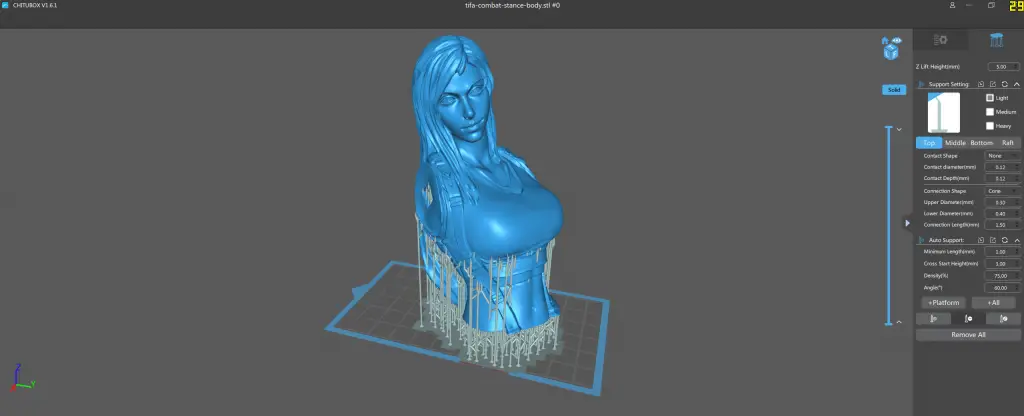Image resolution: width=1024 pixels, height=416 pixels.
Task: Select the Heavy support checkbox
Action: [989, 125]
